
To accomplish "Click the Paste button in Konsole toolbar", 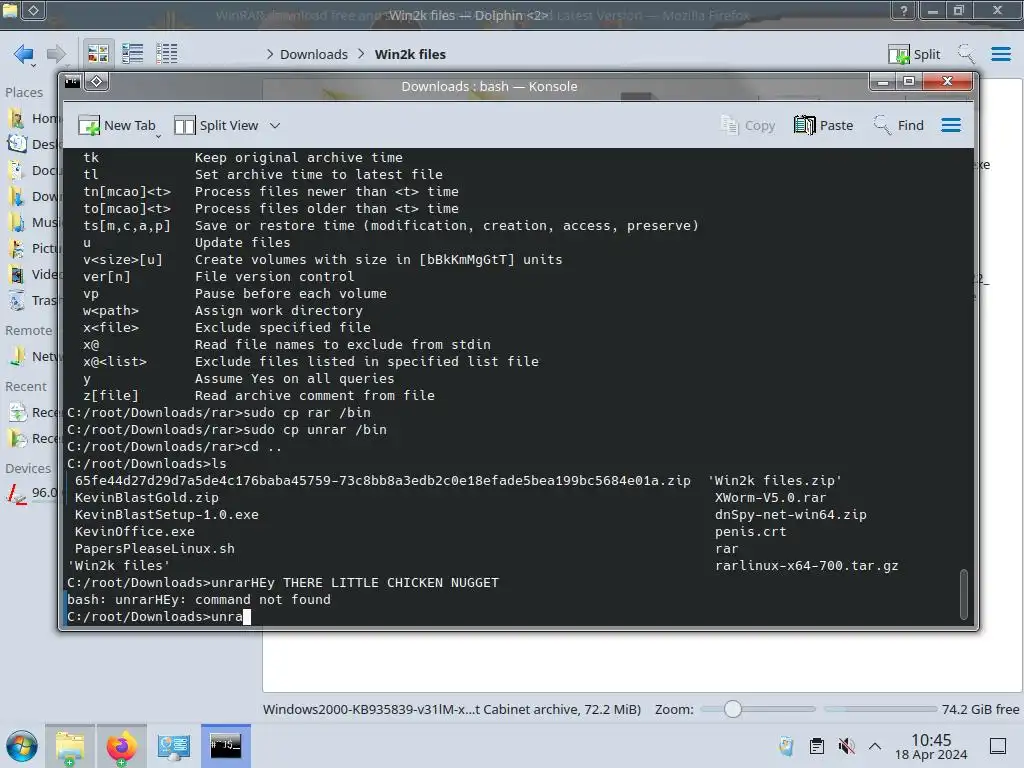I will click(x=824, y=125).
